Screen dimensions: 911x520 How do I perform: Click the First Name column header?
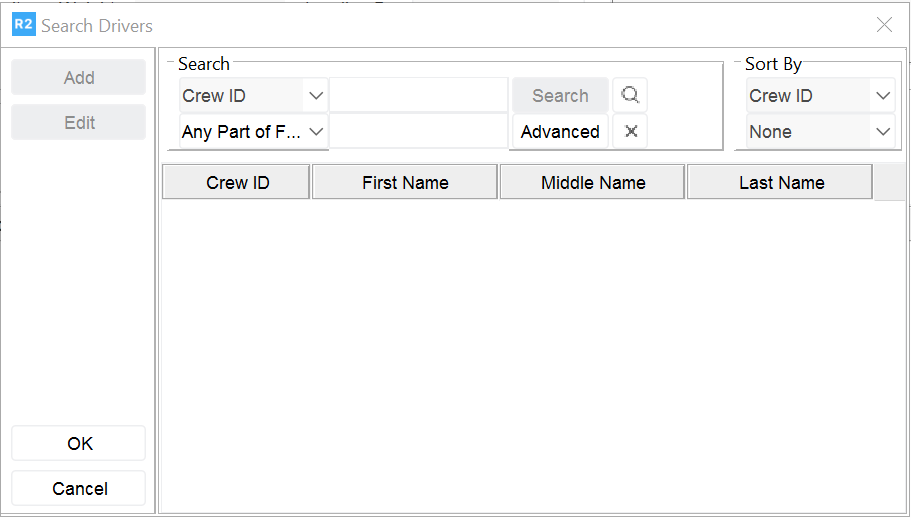click(405, 183)
